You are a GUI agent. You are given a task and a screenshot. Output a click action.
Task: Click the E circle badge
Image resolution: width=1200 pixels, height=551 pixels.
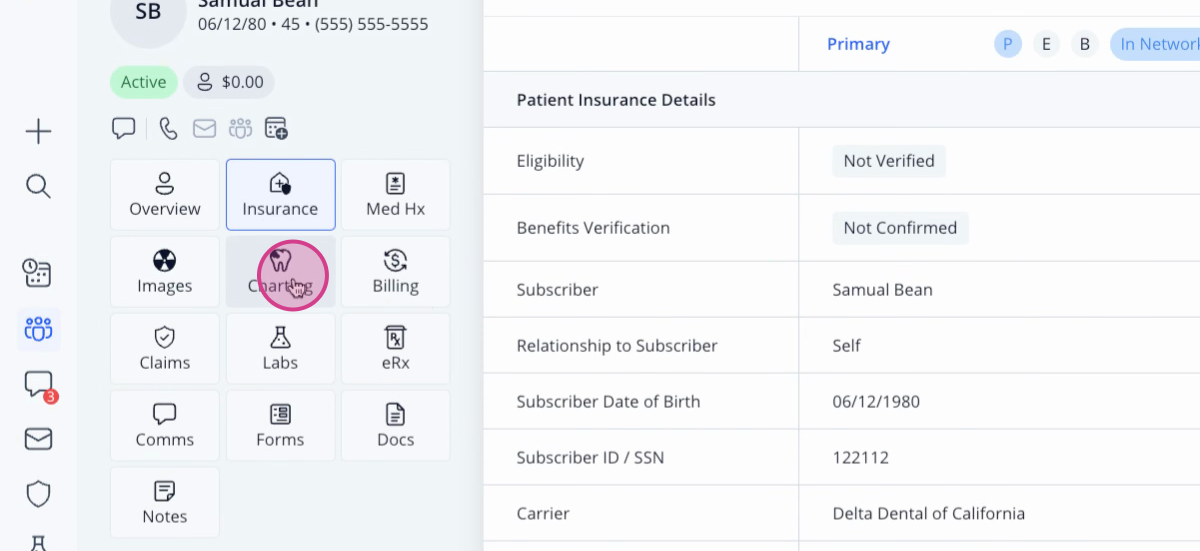tap(1046, 44)
